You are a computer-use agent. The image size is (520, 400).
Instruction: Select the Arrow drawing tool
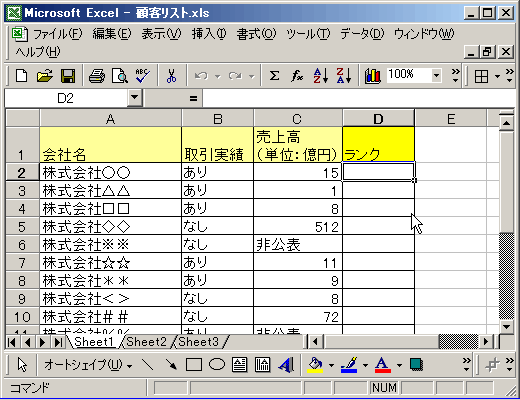171,365
